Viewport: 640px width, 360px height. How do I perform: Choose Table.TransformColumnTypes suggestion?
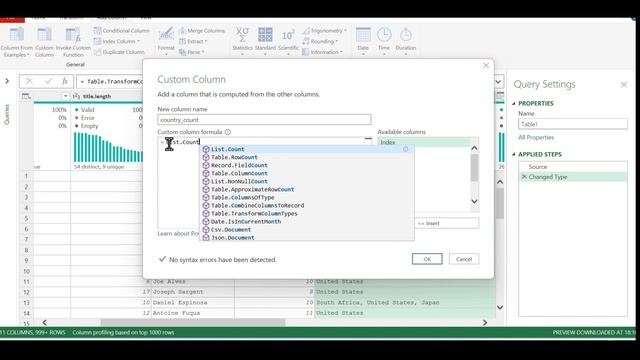(x=307, y=213)
